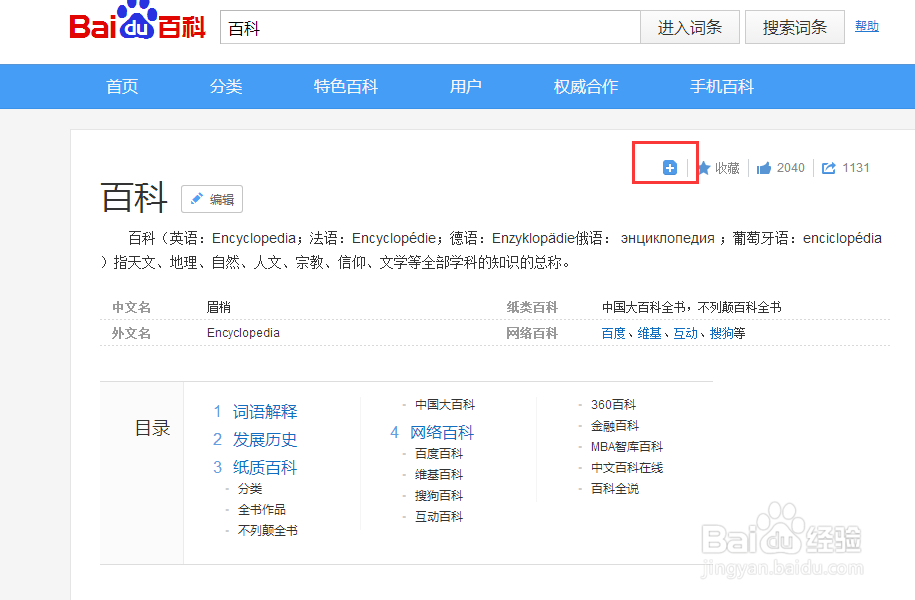Click the 进入词条 button
Image resolution: width=915 pixels, height=600 pixels.
coord(690,27)
